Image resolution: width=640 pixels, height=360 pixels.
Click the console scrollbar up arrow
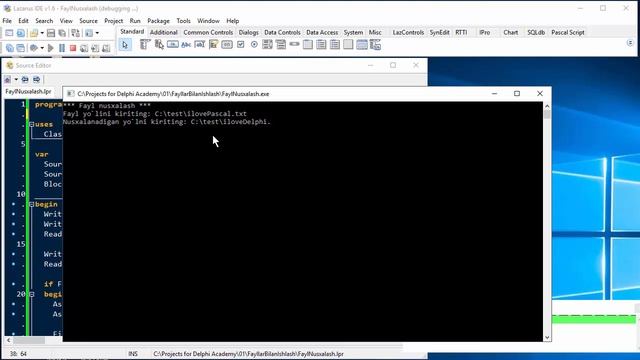coord(547,106)
